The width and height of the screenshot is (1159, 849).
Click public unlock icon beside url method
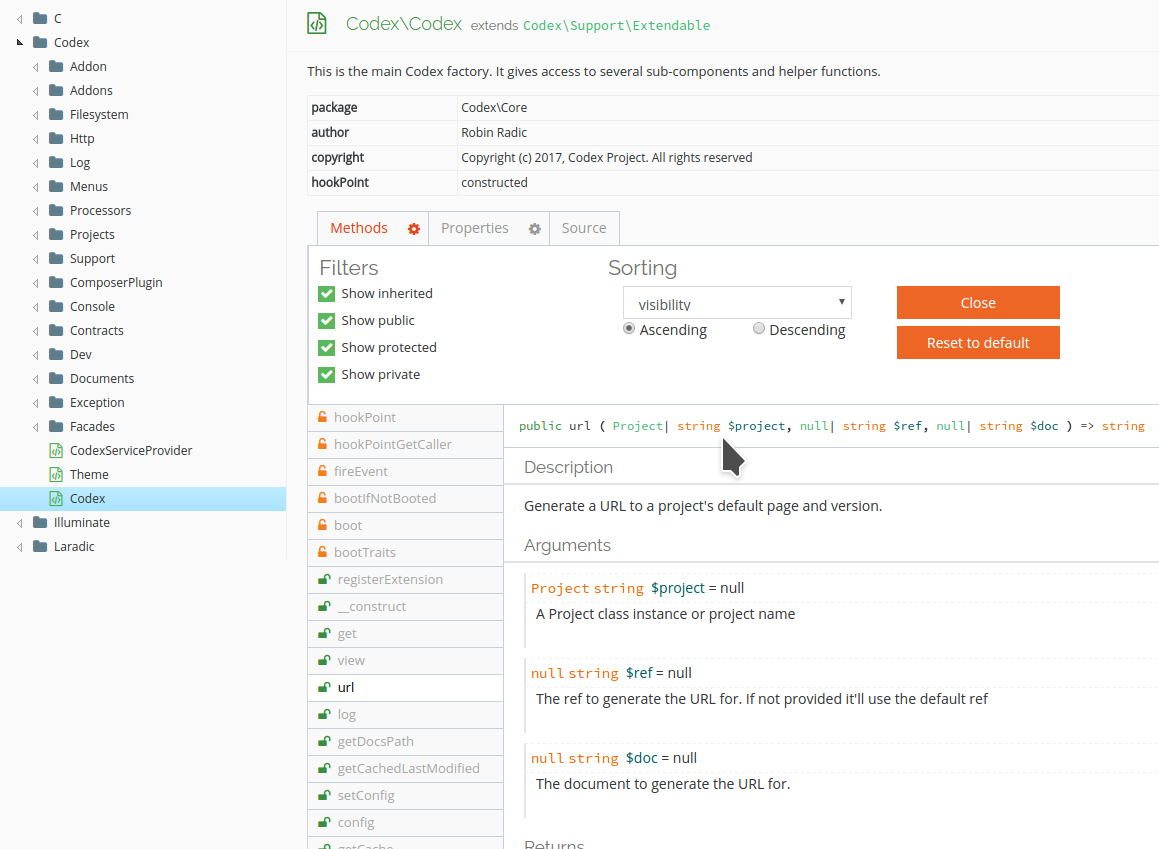[x=324, y=687]
